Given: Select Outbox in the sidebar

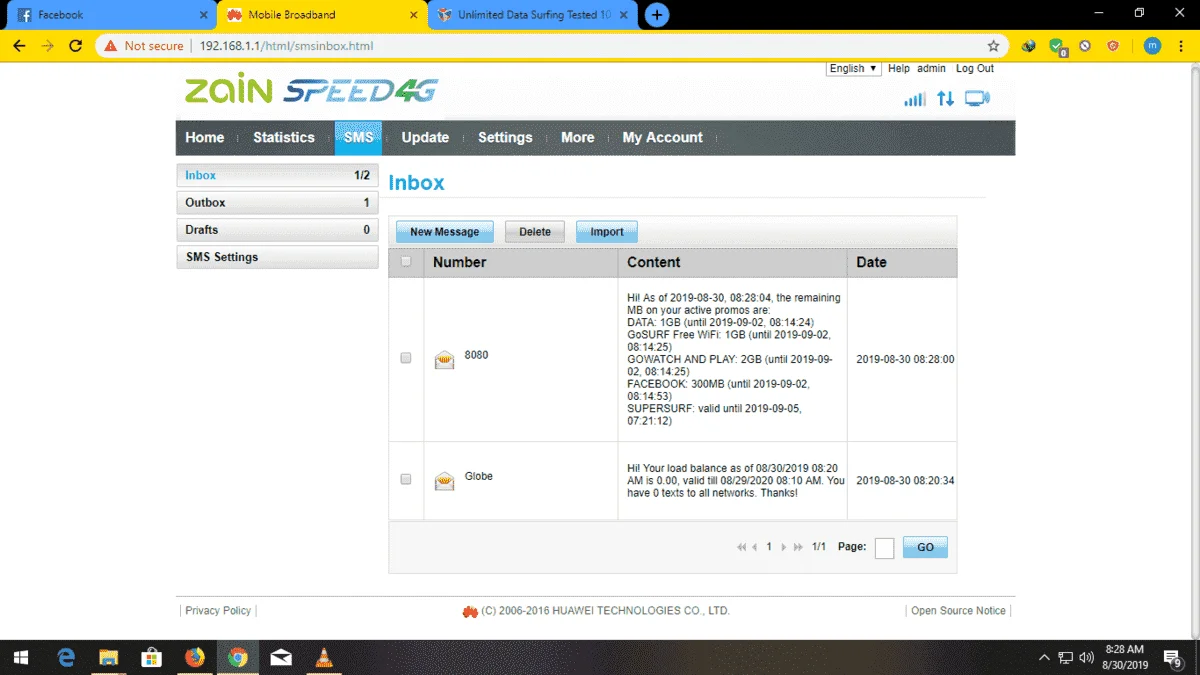Looking at the screenshot, I should (277, 202).
